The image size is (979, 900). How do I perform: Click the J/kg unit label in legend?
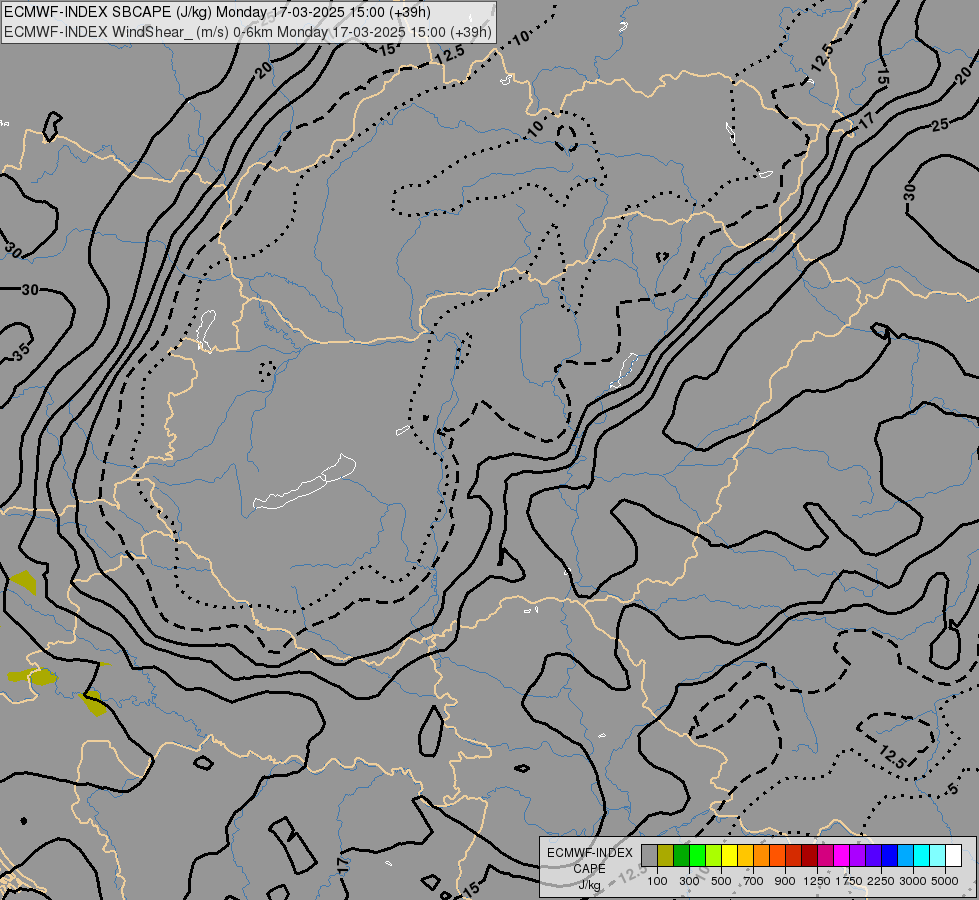pos(589,885)
